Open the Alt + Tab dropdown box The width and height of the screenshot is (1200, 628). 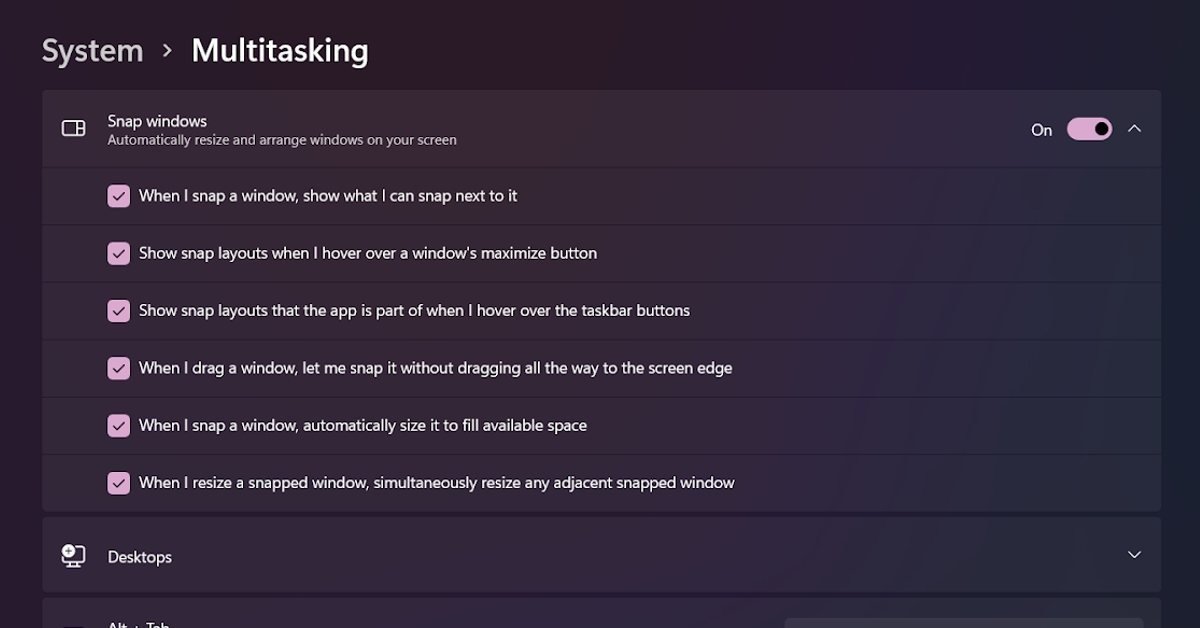[x=963, y=623]
